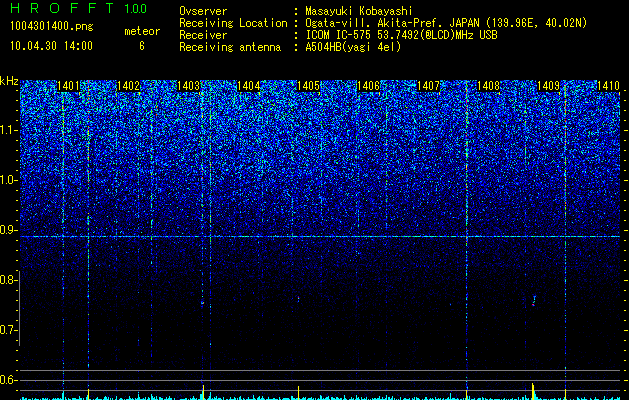Click the 0.7 frequency axis label
The width and height of the screenshot is (629, 400).
pyautogui.click(x=7, y=330)
